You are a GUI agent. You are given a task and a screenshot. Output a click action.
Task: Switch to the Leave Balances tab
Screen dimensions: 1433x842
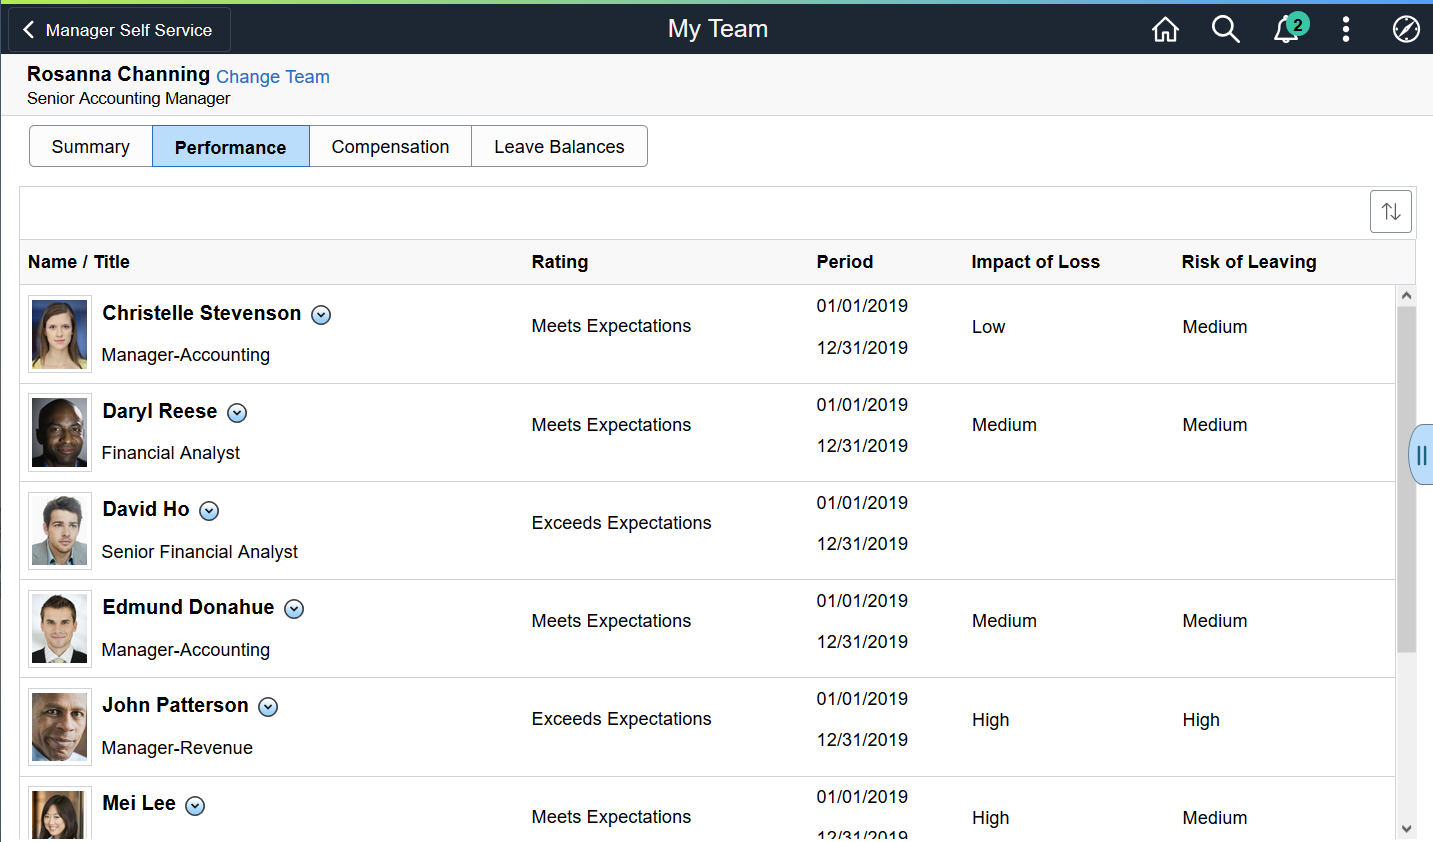tap(559, 146)
